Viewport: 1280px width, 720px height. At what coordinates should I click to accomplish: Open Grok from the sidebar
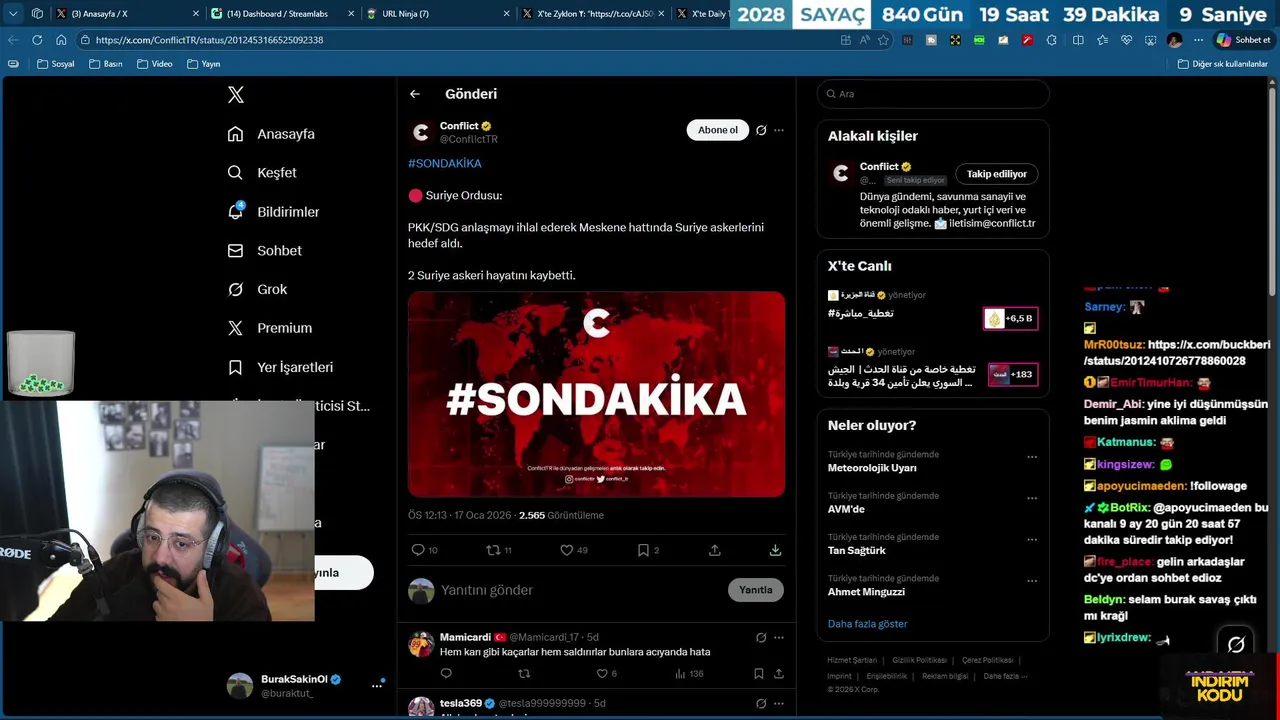pyautogui.click(x=257, y=289)
